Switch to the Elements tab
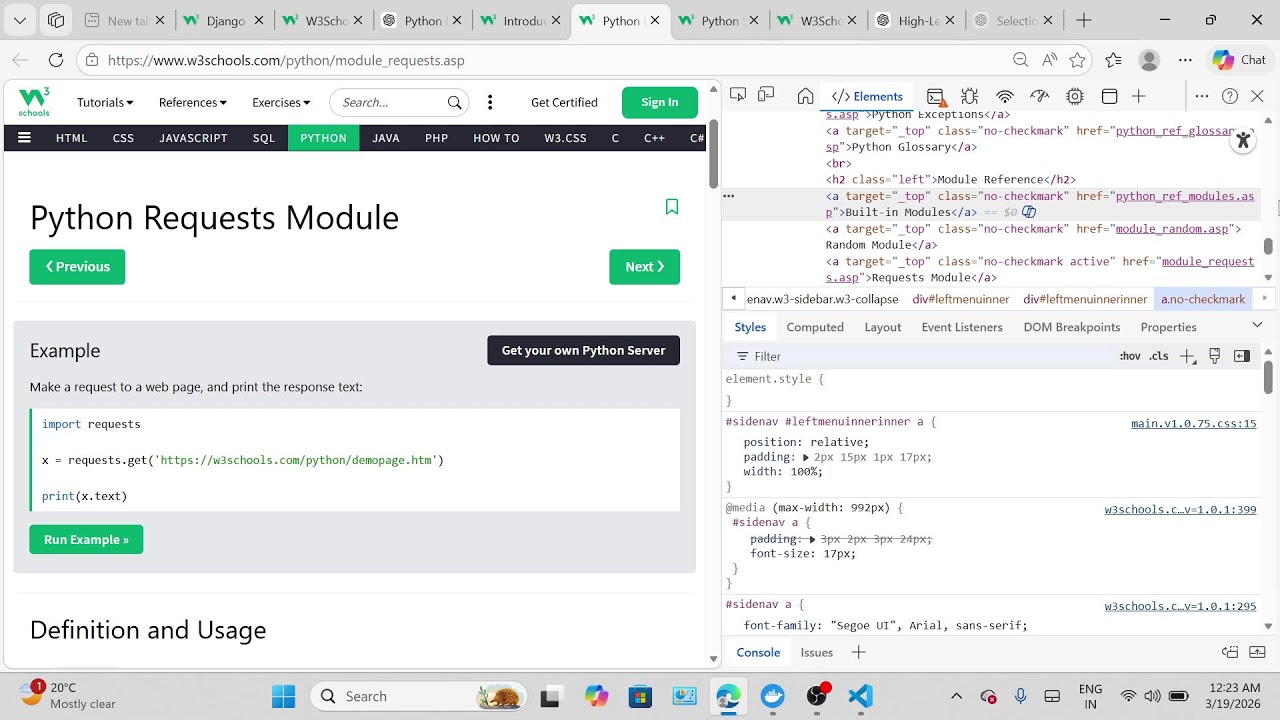The image size is (1280, 720). [867, 96]
